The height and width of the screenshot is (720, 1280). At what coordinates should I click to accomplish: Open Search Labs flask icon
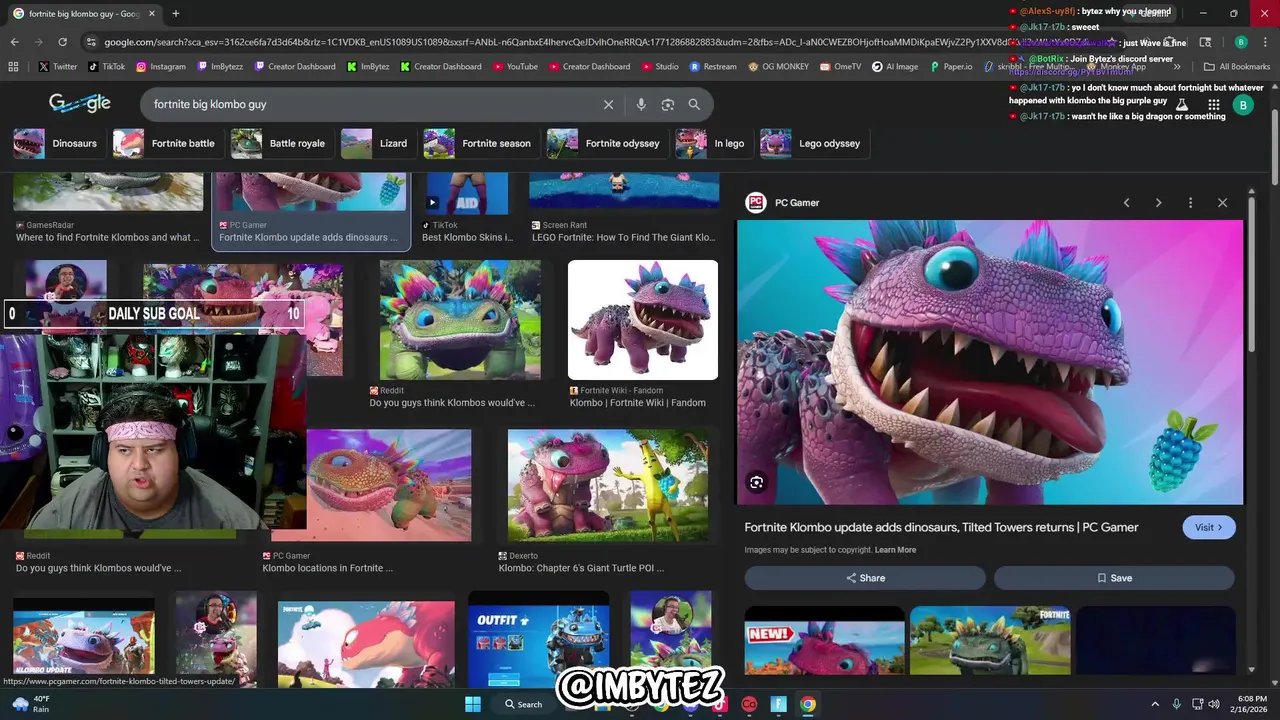(1182, 104)
